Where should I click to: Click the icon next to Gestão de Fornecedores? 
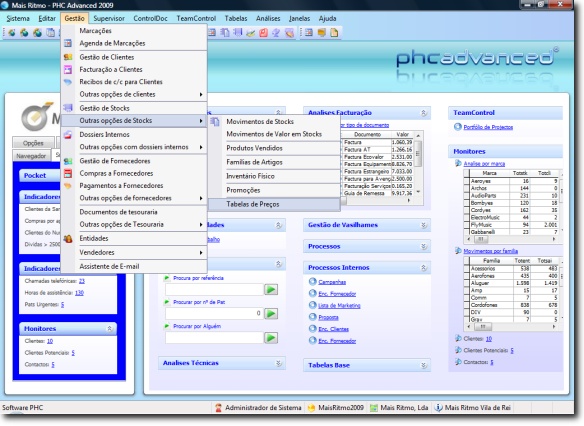click(68, 161)
